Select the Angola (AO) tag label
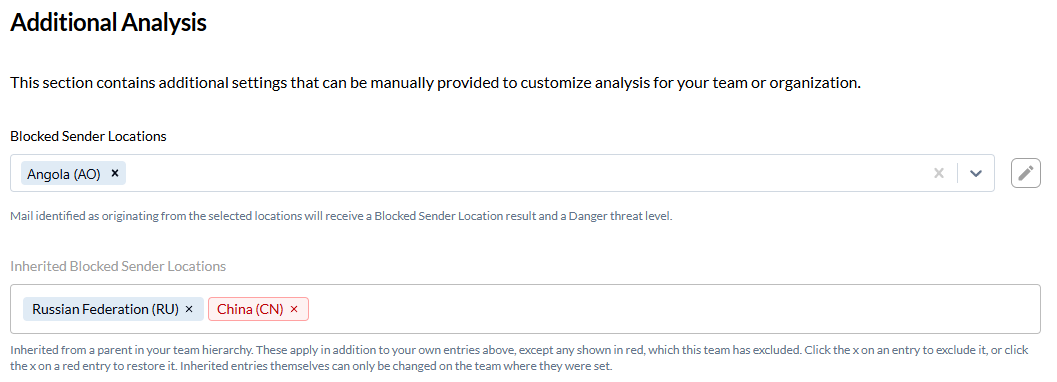 [64, 174]
